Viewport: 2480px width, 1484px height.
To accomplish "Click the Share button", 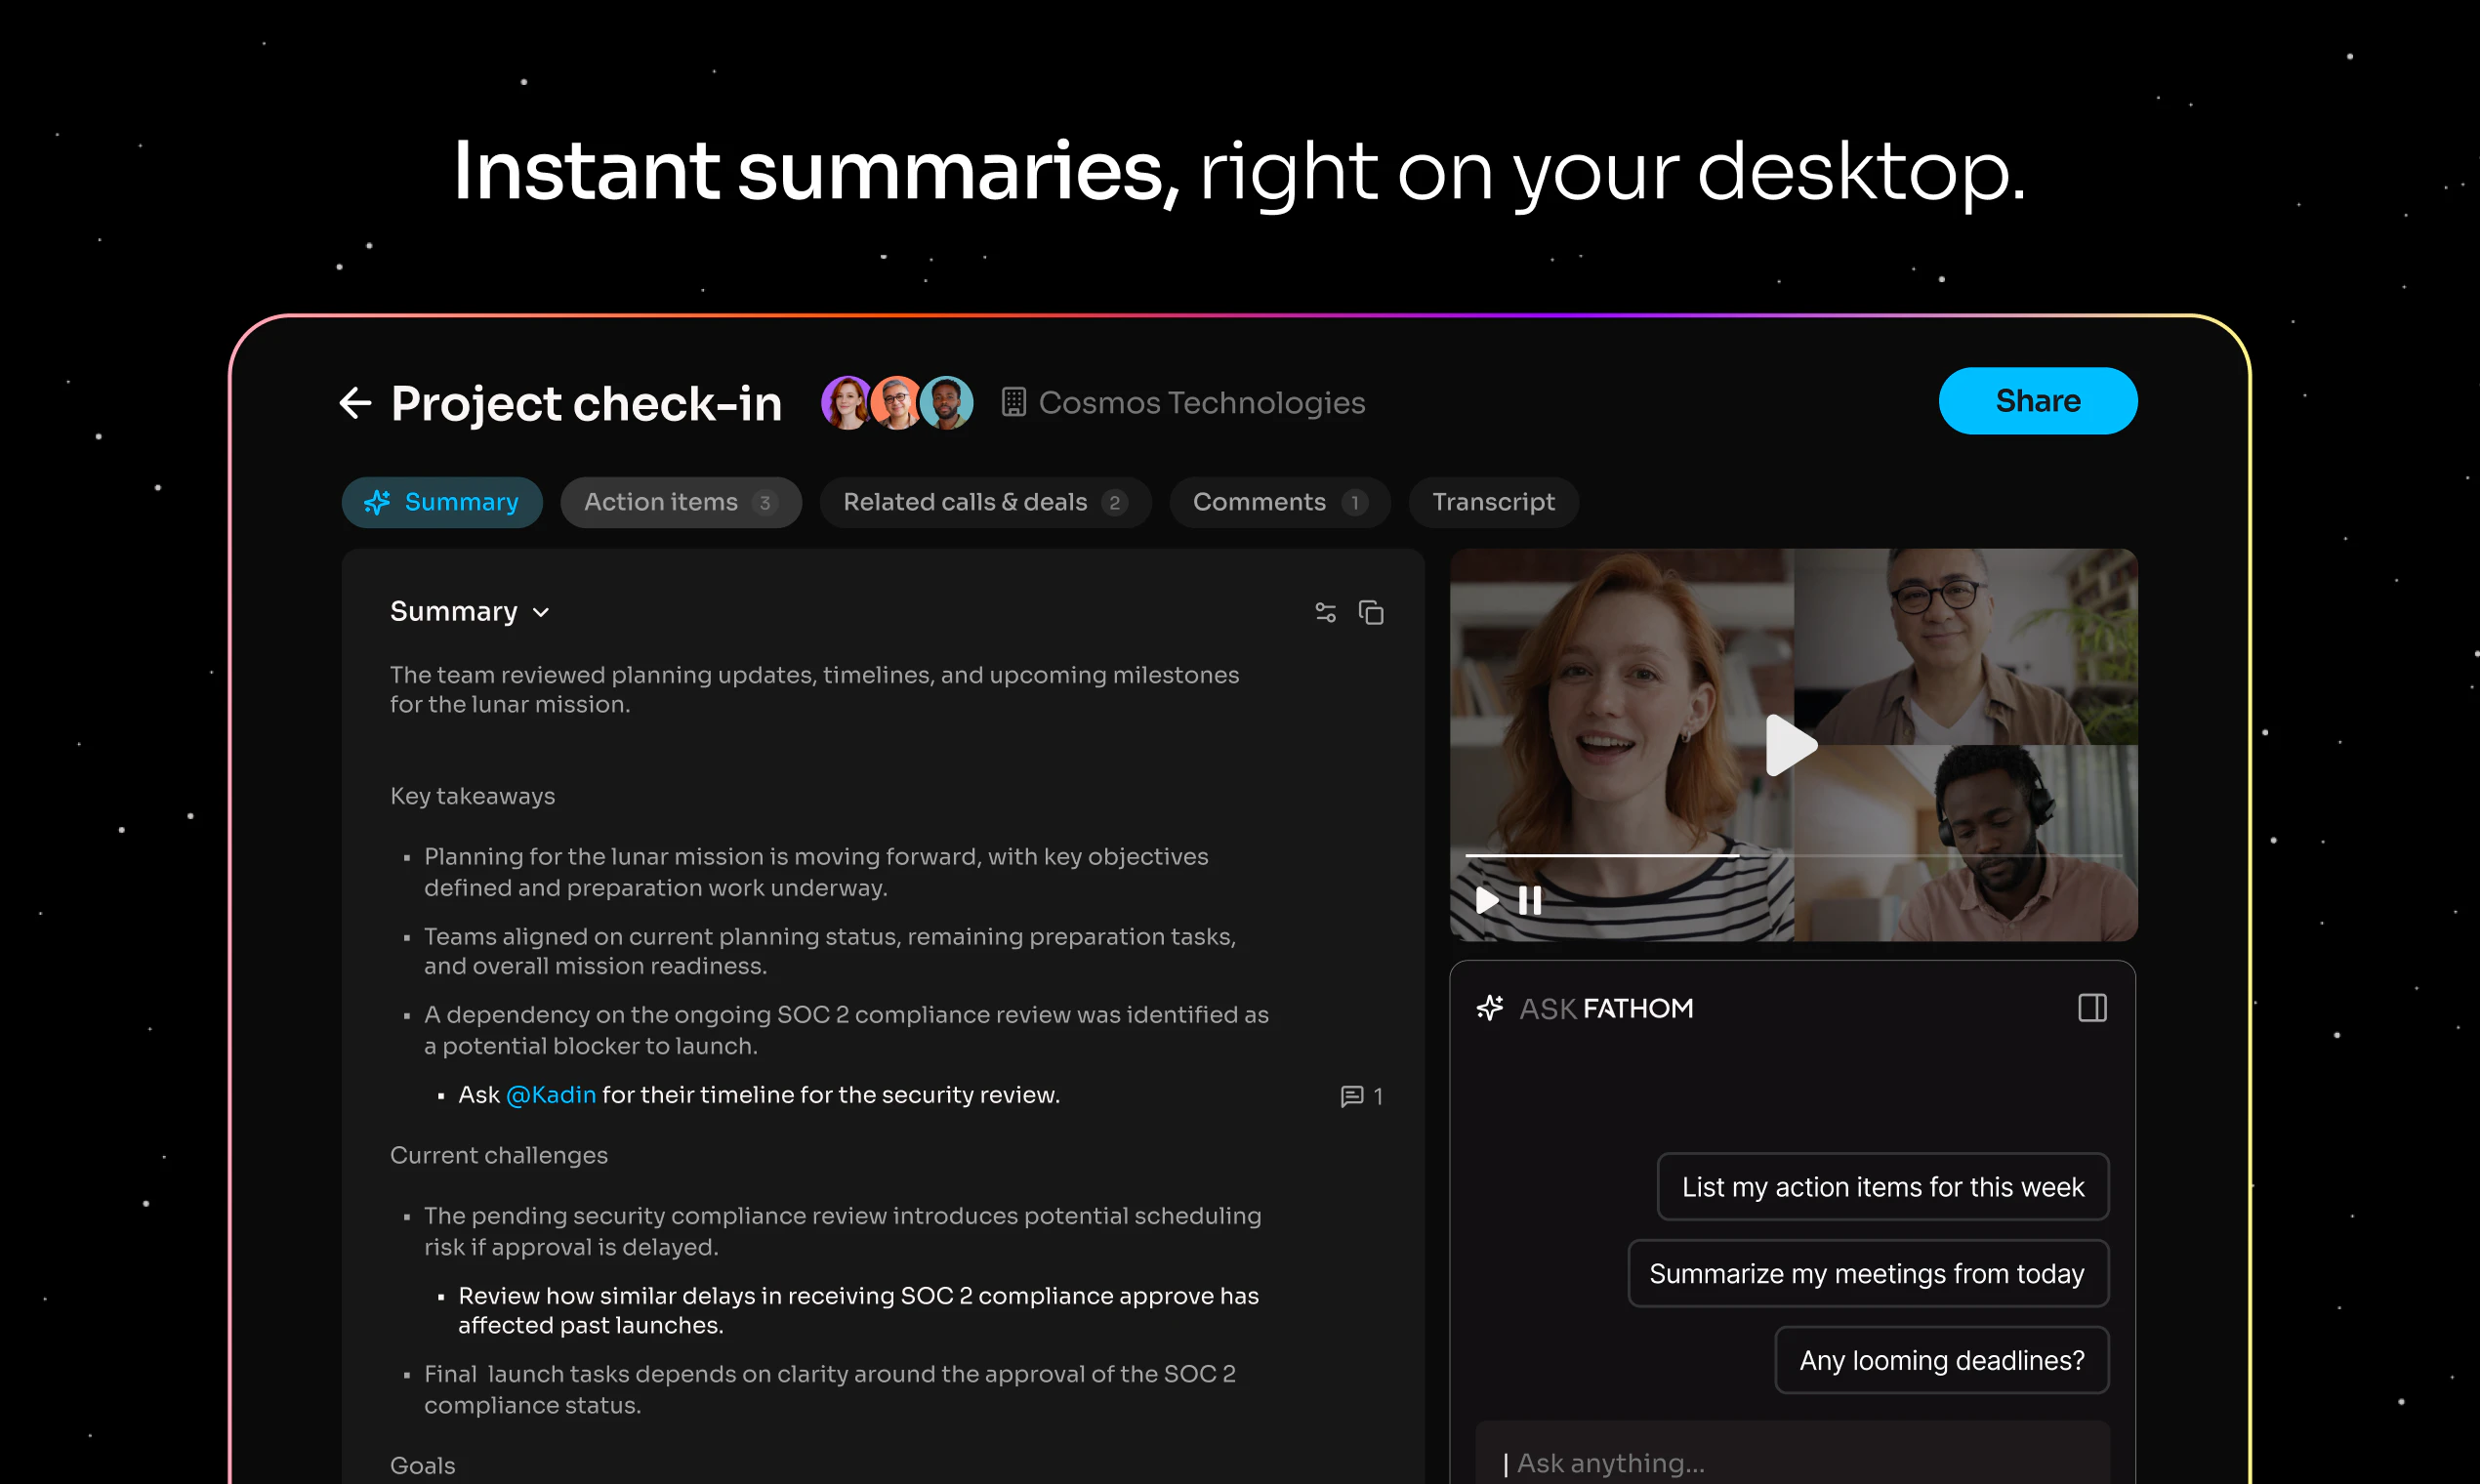I will (x=2037, y=401).
